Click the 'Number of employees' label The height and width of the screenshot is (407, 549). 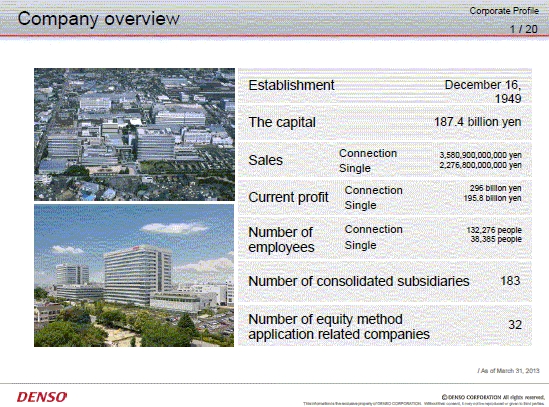[281, 240]
